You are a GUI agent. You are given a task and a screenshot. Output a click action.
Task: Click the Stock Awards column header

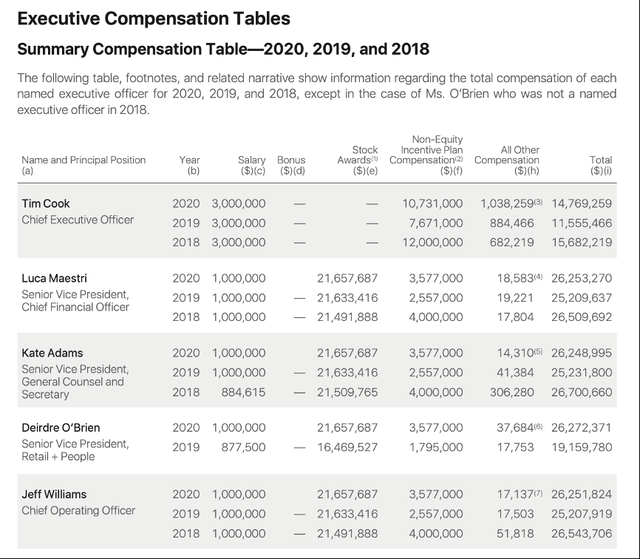[x=358, y=160]
